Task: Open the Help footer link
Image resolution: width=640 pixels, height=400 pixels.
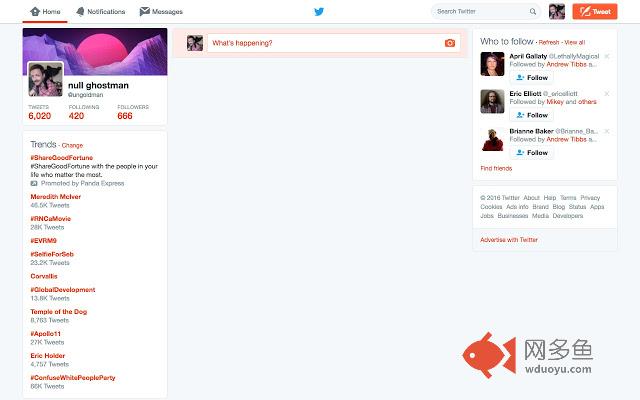Action: click(x=550, y=198)
